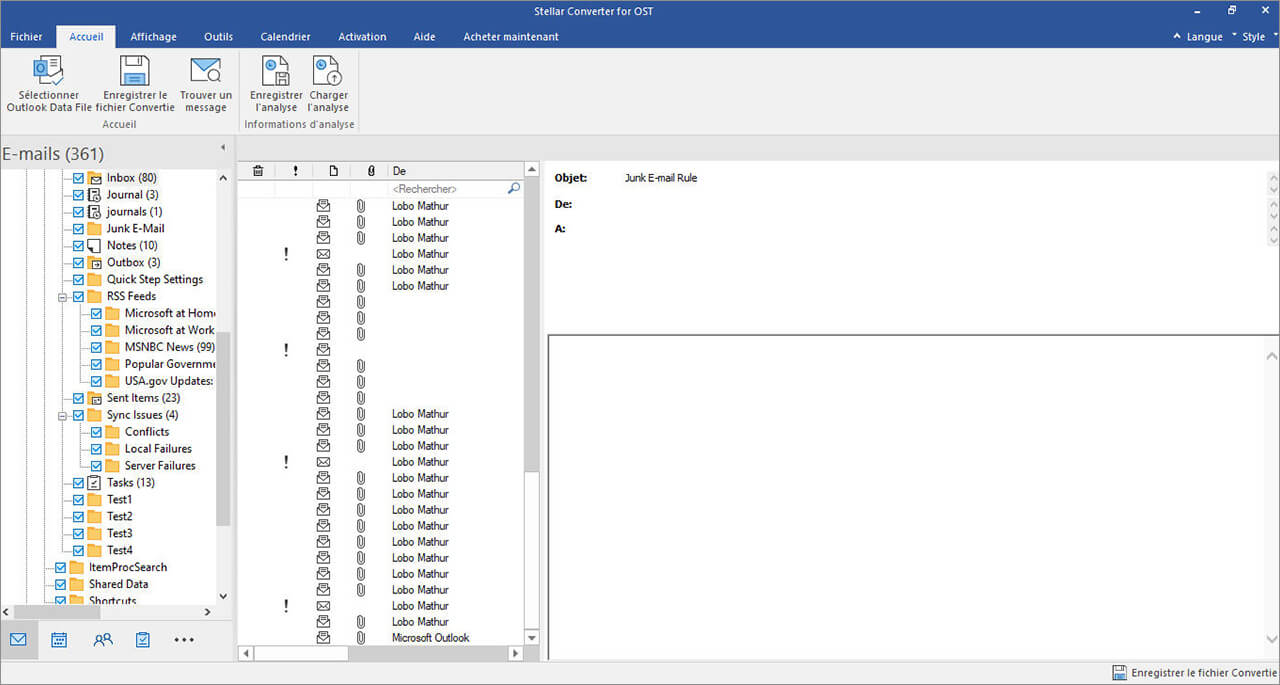Uncheck the Inbox (80) checkbox
1280x685 pixels.
pos(79,178)
